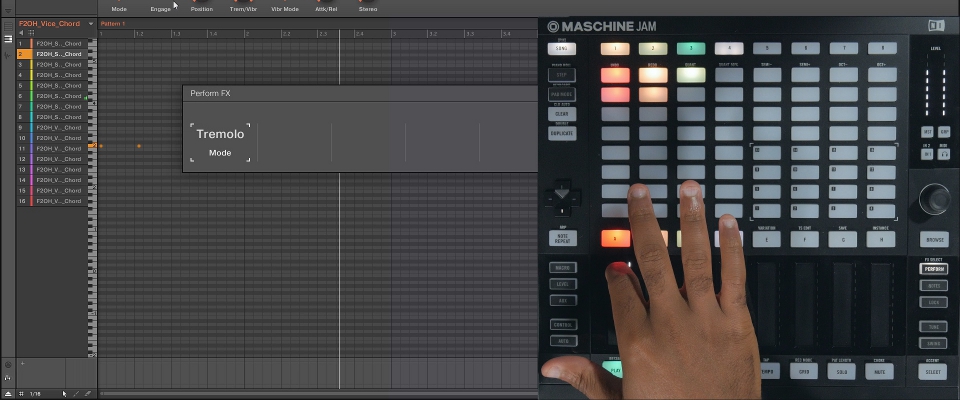Click the eject-style icon at bottom left corner

[8, 394]
